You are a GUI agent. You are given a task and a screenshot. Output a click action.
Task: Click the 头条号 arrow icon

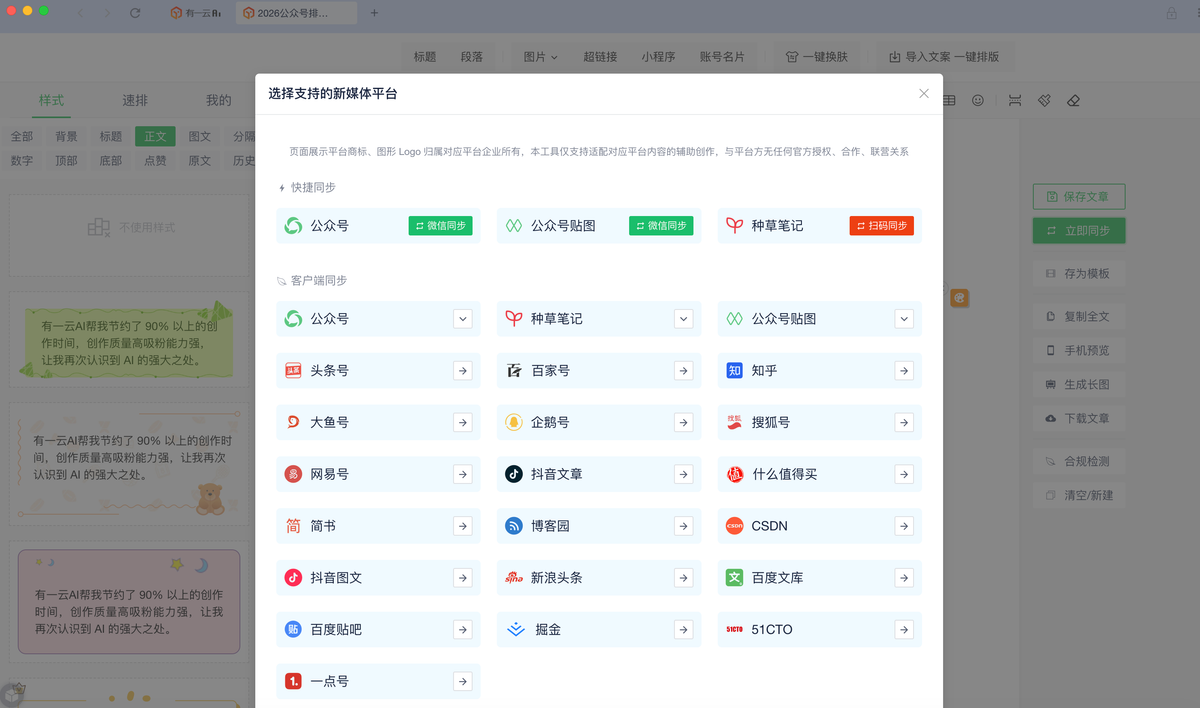[x=463, y=370]
